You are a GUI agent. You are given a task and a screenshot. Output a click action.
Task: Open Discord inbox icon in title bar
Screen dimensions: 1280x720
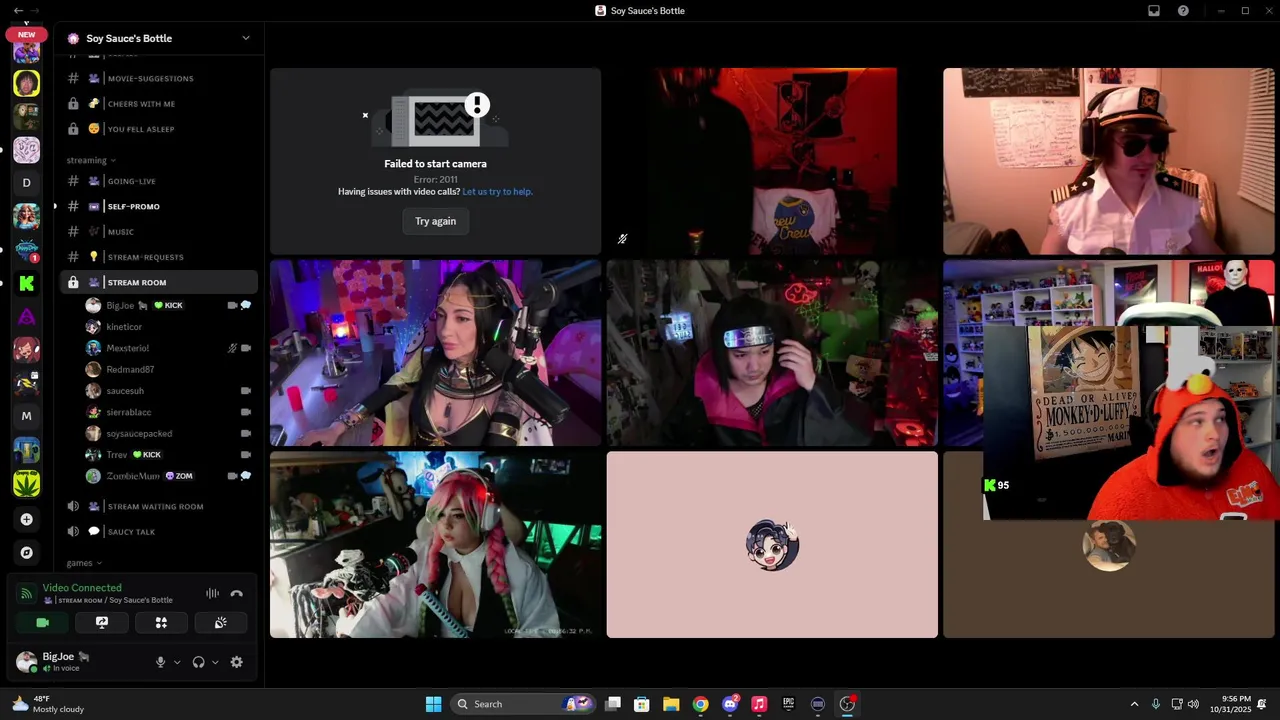[x=1154, y=10]
